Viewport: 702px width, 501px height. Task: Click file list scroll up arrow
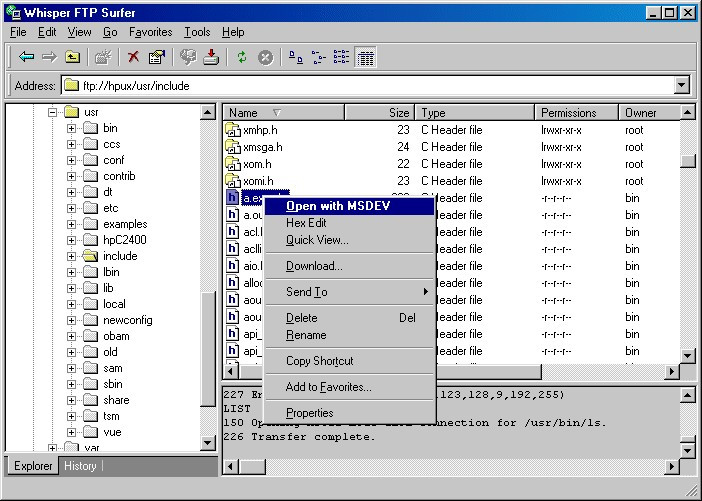click(688, 112)
